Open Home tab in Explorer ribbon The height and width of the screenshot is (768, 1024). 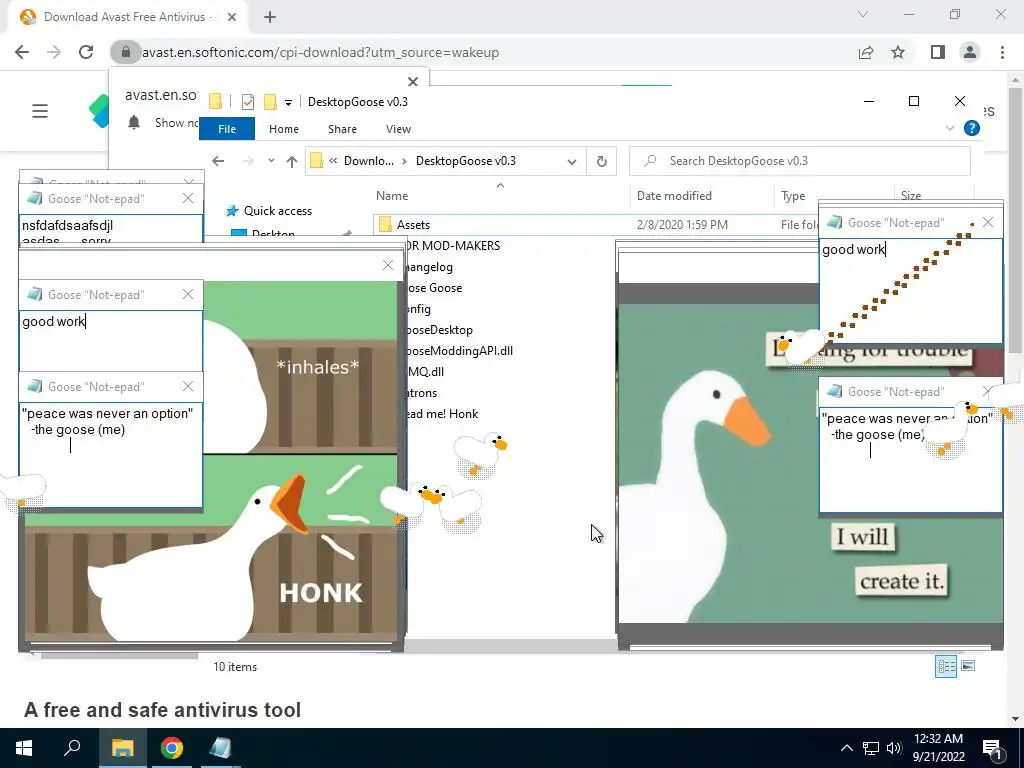click(x=283, y=129)
